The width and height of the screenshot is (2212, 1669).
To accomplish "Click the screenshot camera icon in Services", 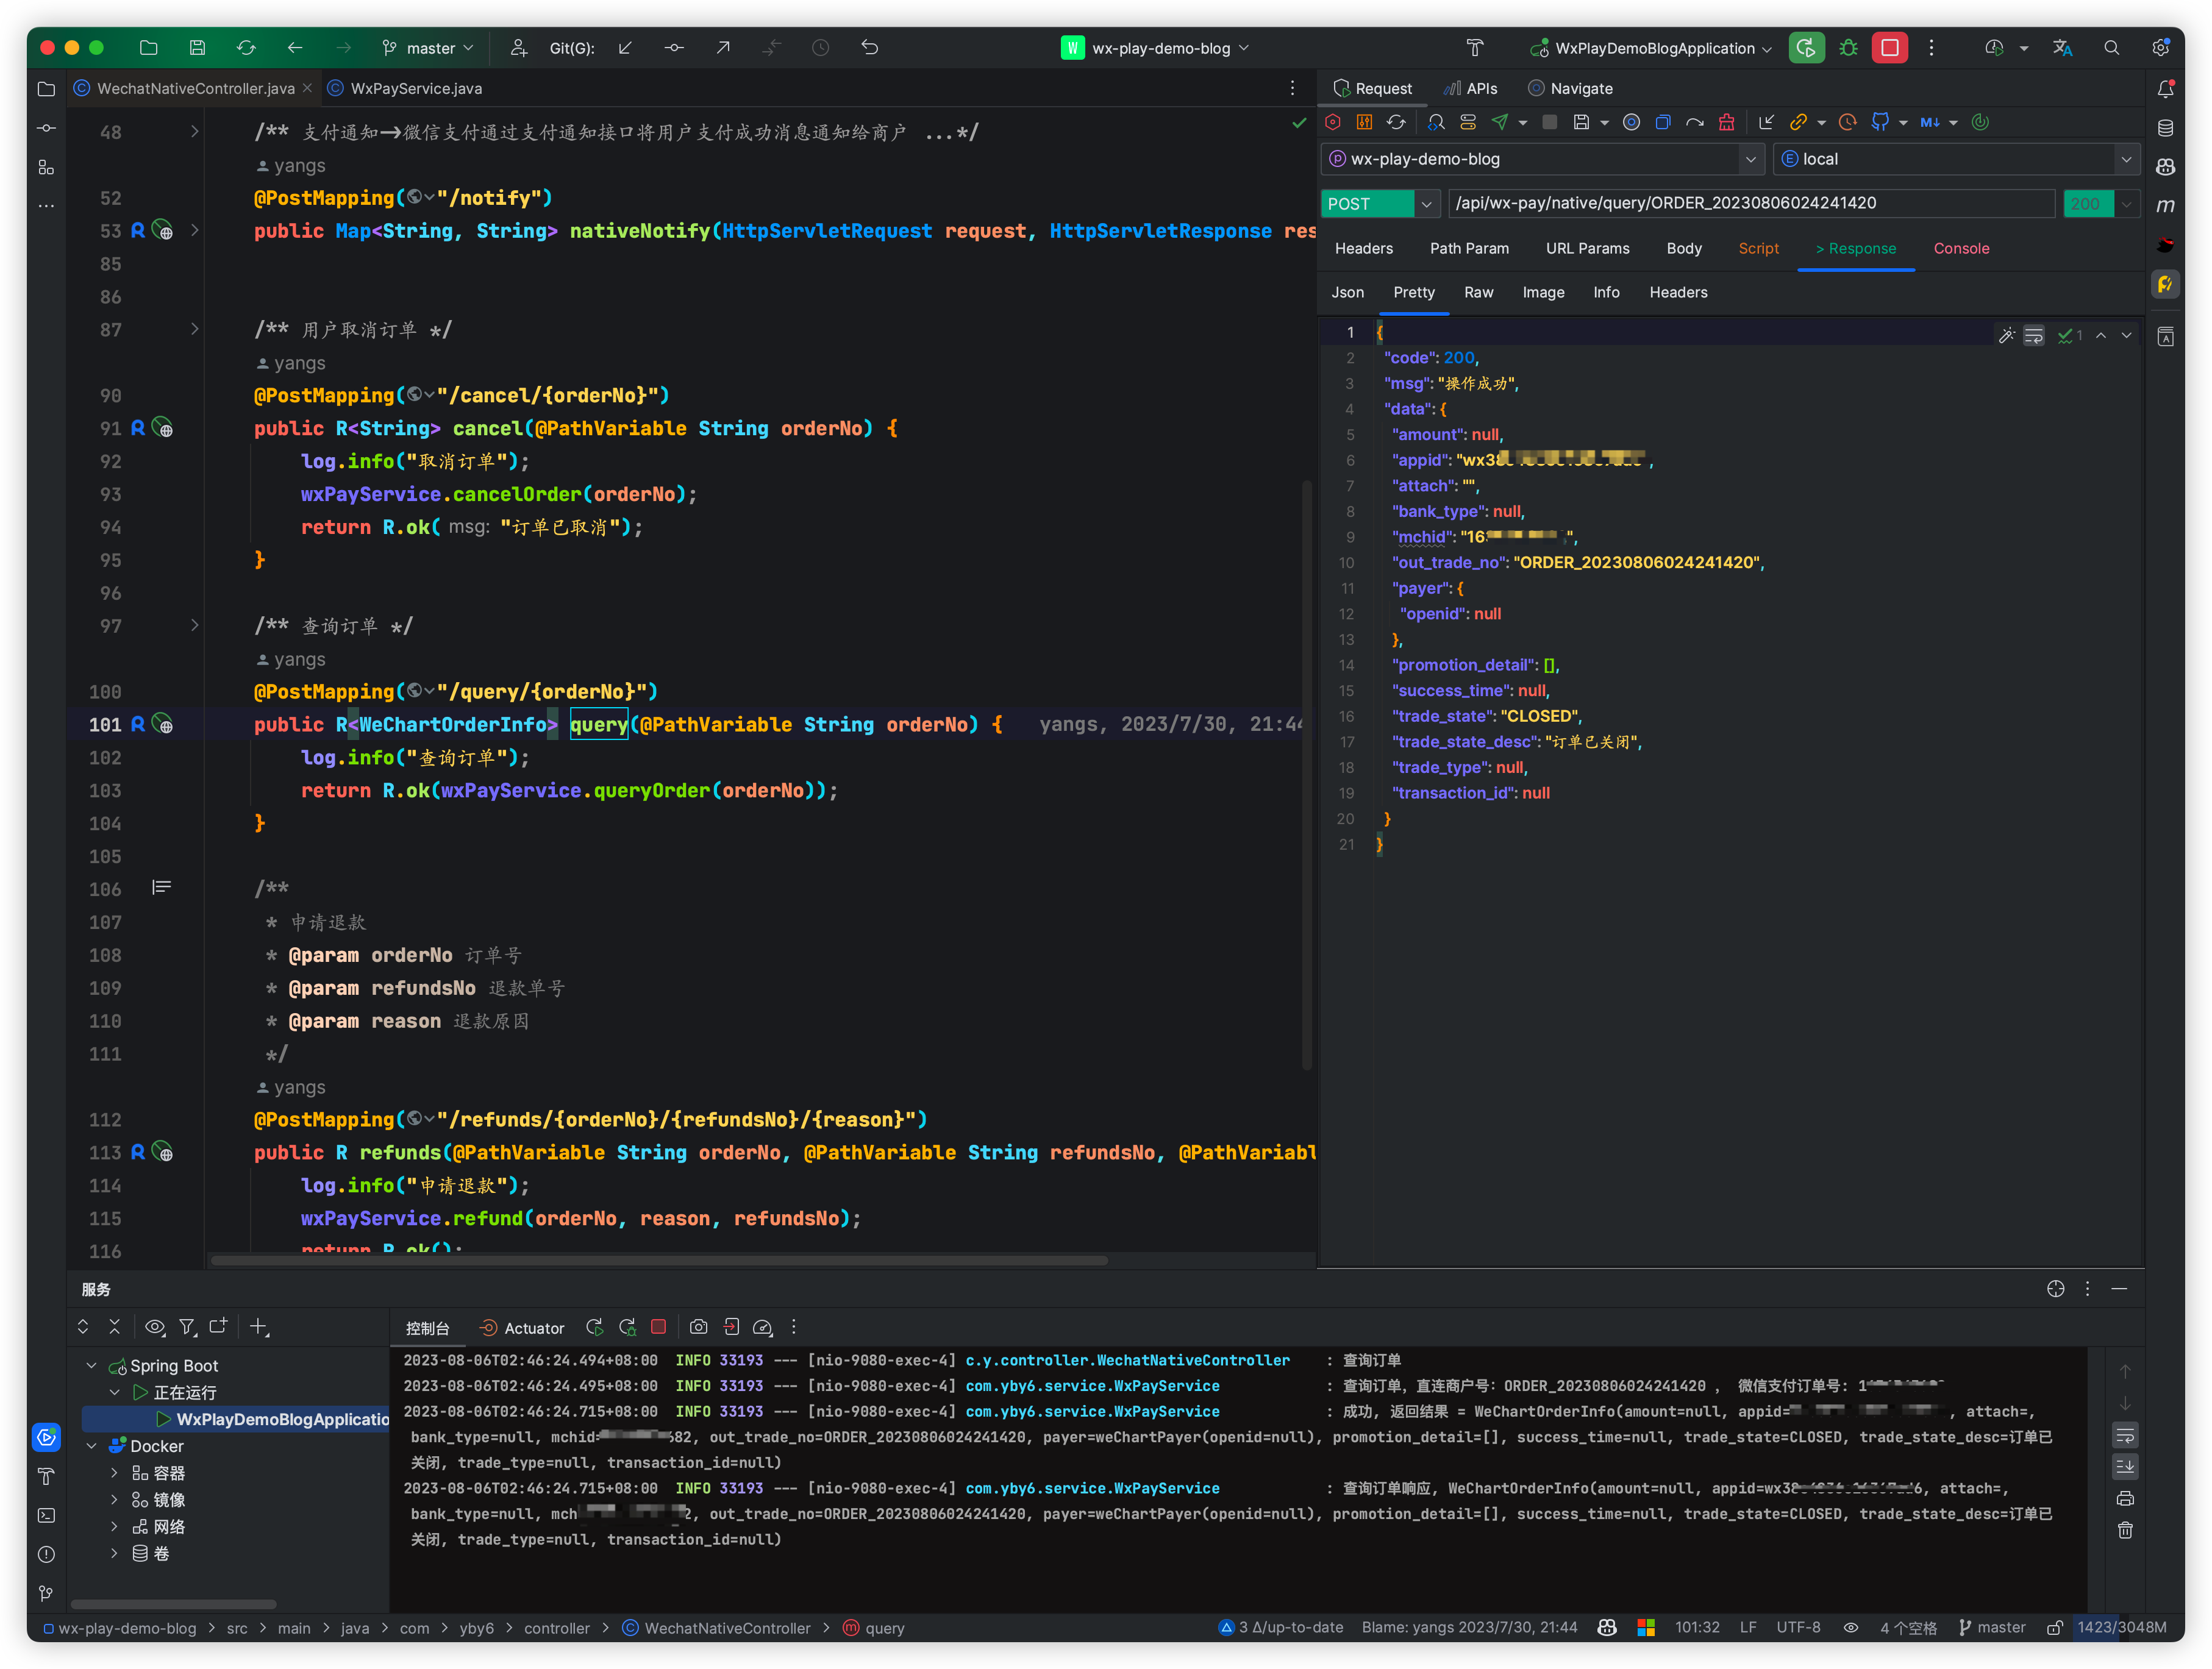I will coord(698,1327).
